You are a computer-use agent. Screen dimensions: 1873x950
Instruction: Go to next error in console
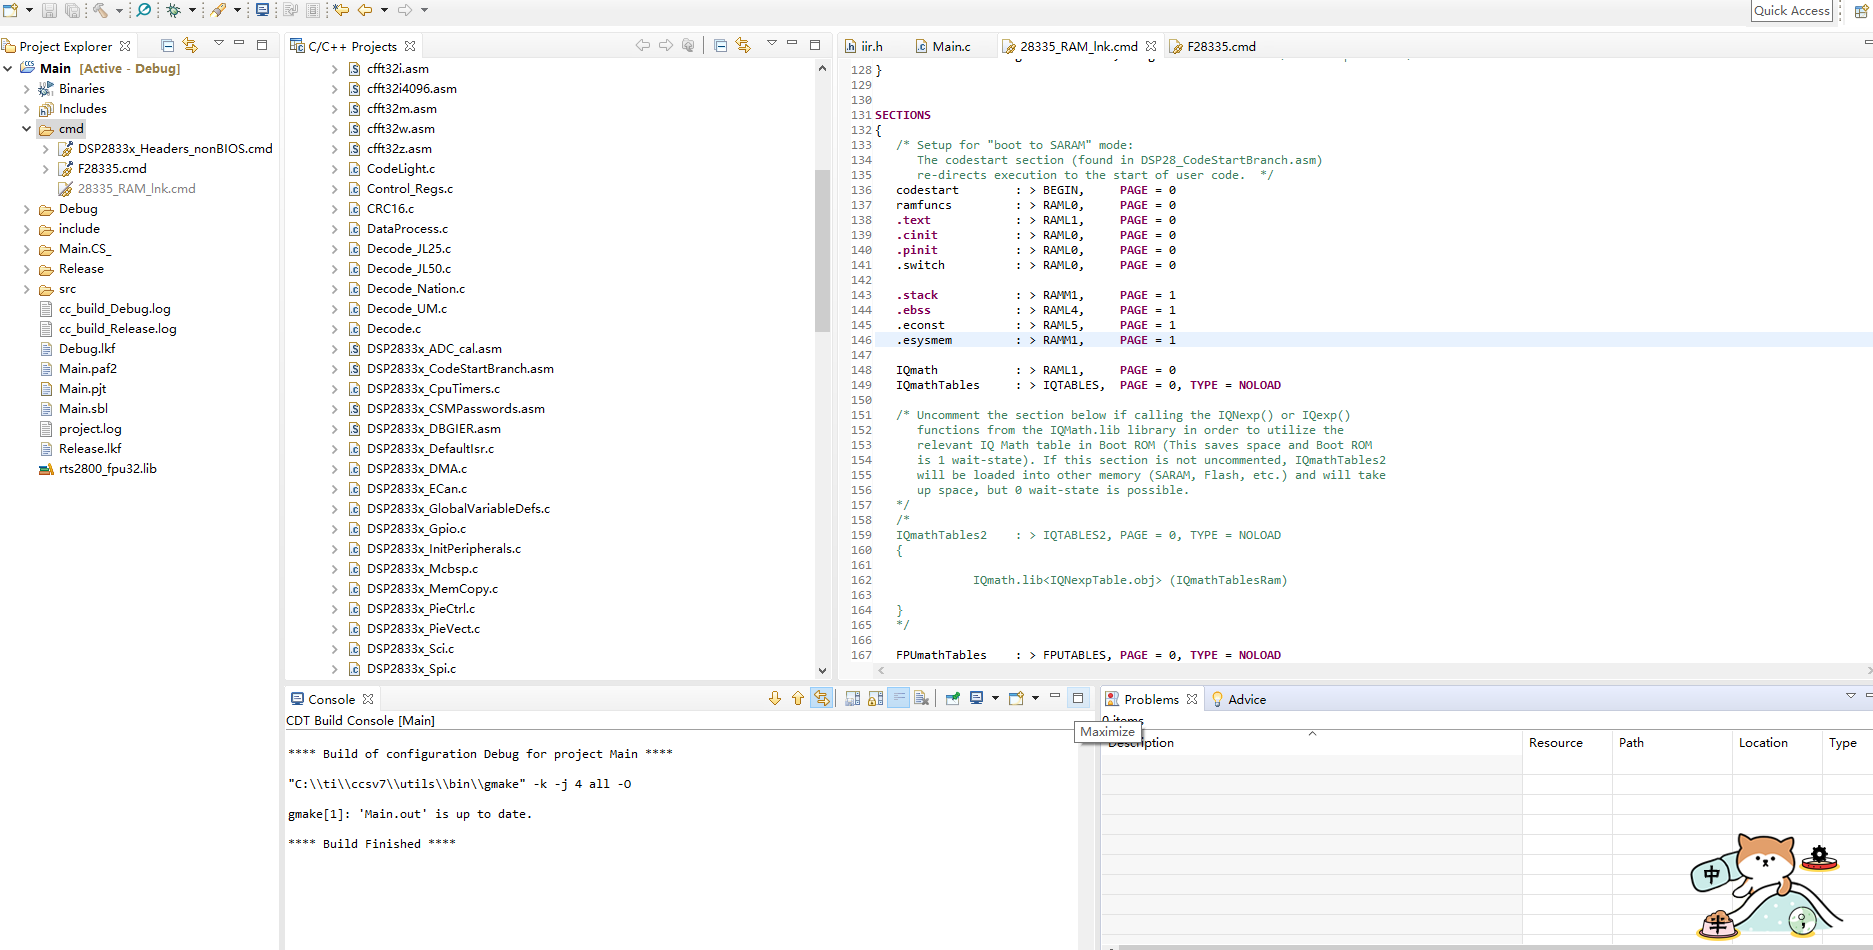pyautogui.click(x=775, y=699)
